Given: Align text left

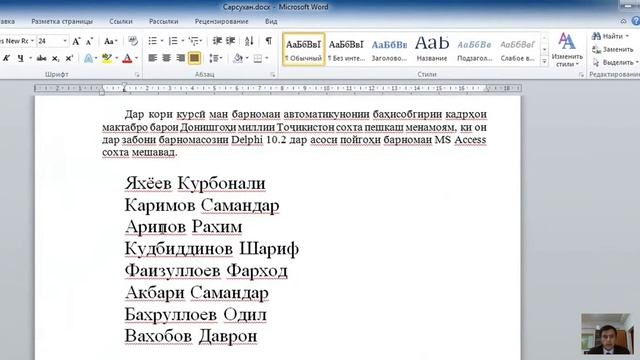Looking at the screenshot, I should pos(153,58).
